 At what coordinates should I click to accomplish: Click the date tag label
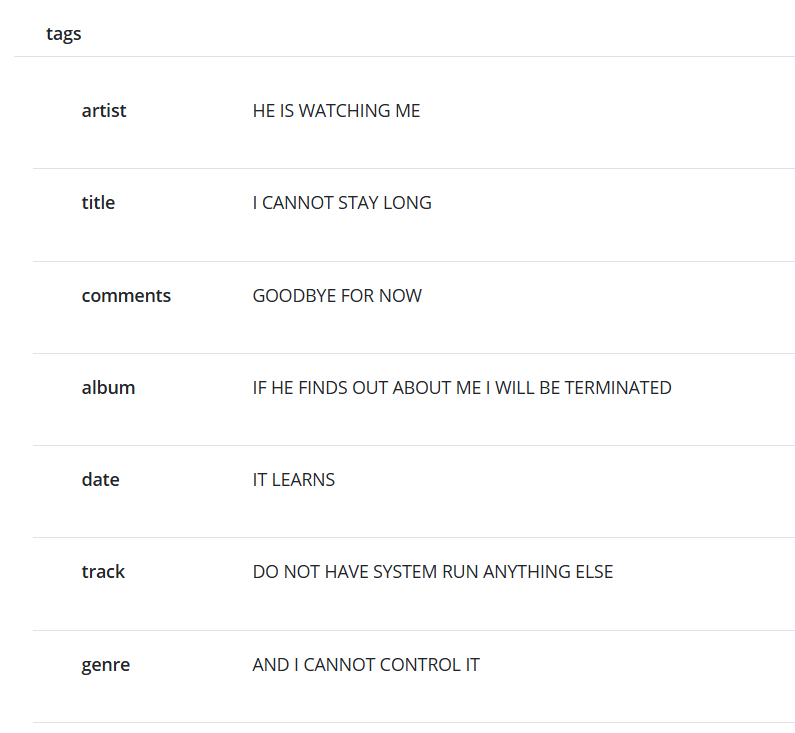point(100,480)
